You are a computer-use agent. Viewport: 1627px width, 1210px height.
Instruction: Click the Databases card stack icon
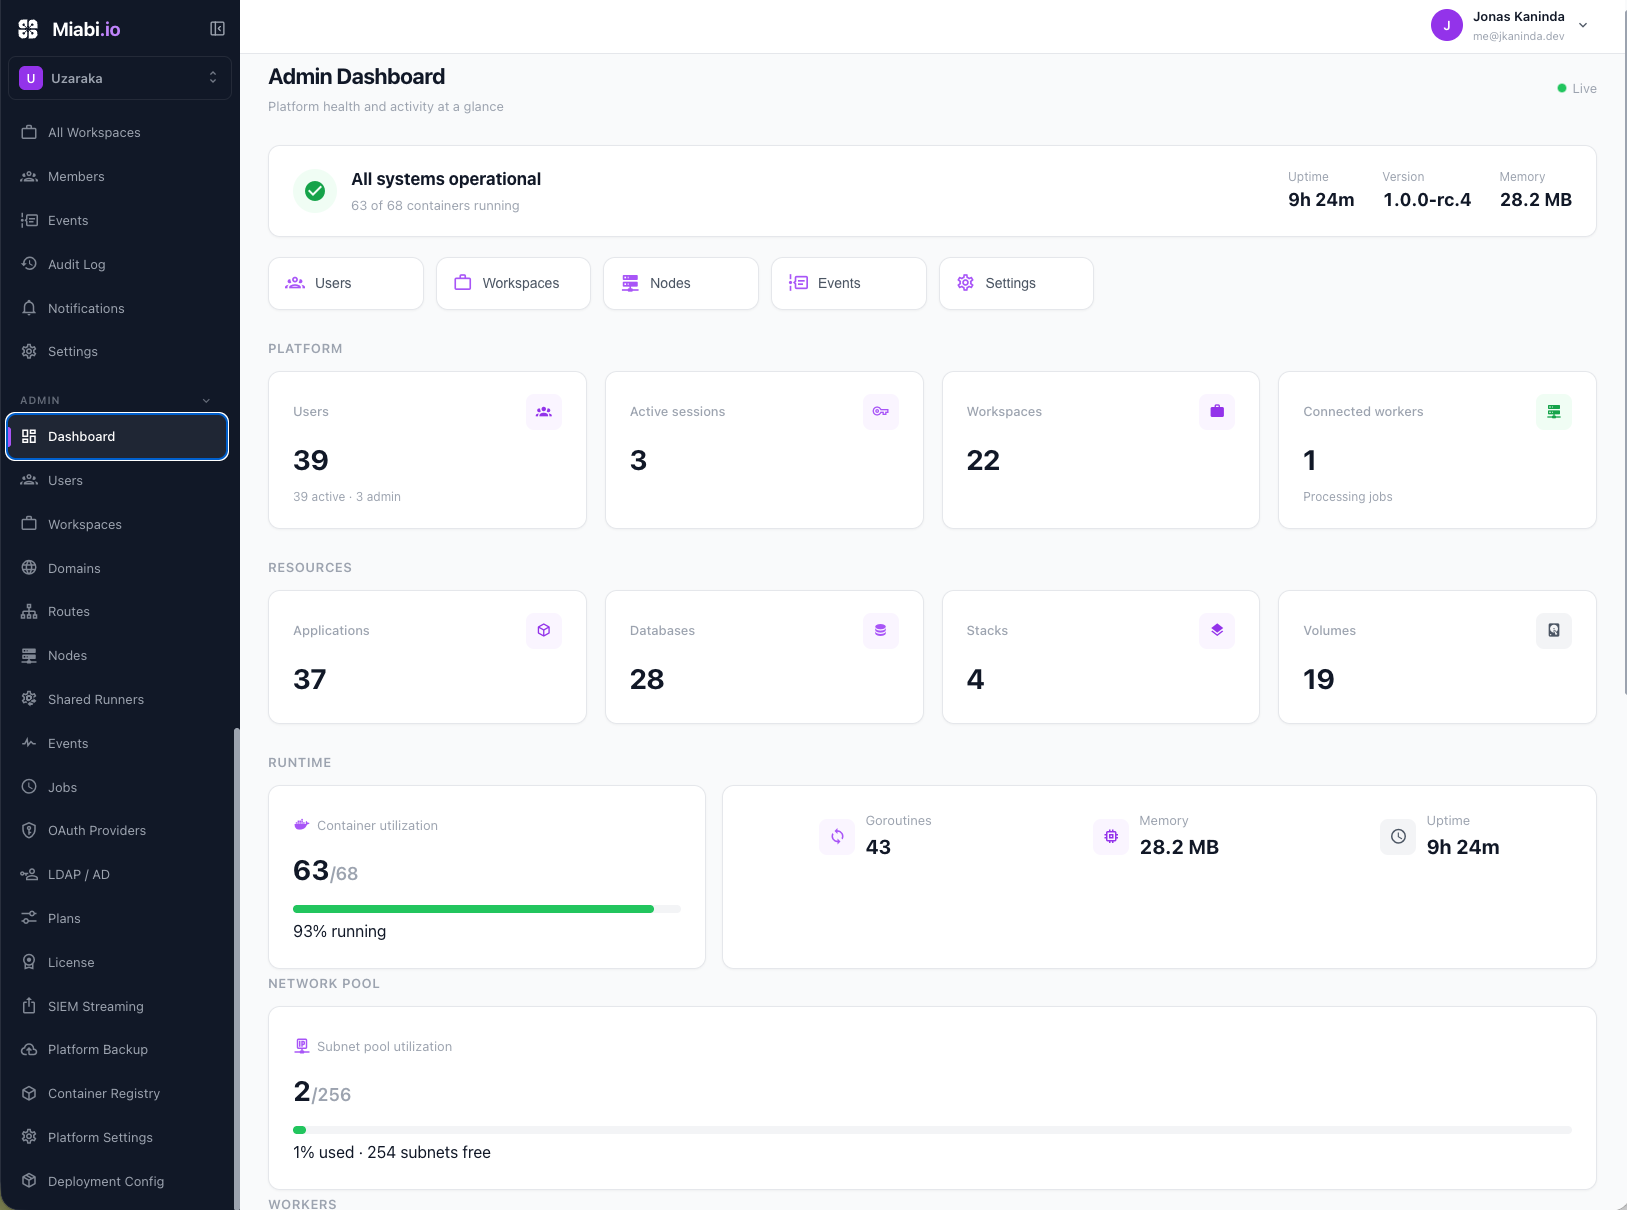tap(881, 630)
